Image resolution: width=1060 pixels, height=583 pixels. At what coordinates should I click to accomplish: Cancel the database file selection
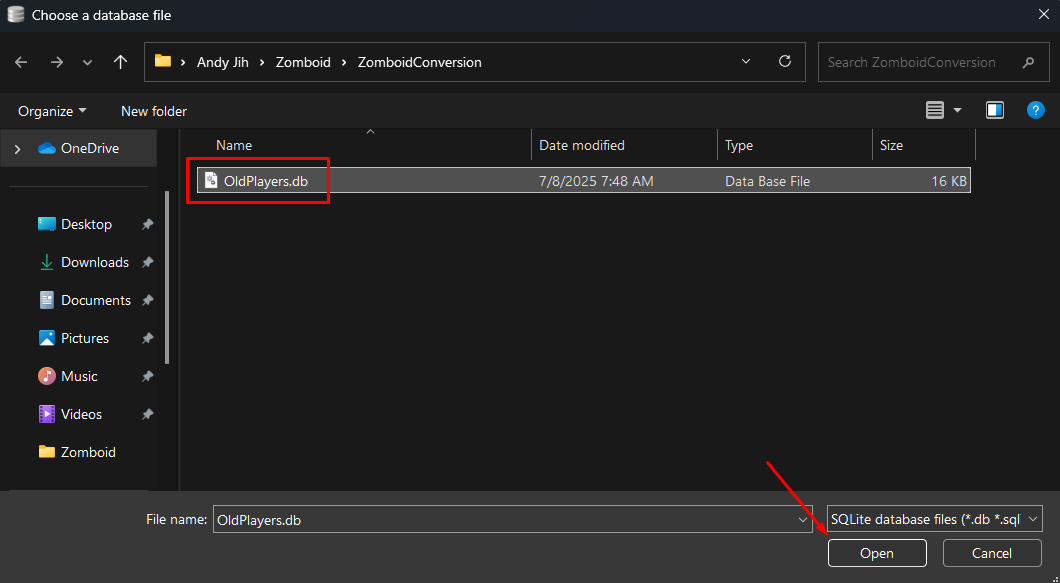(x=991, y=552)
